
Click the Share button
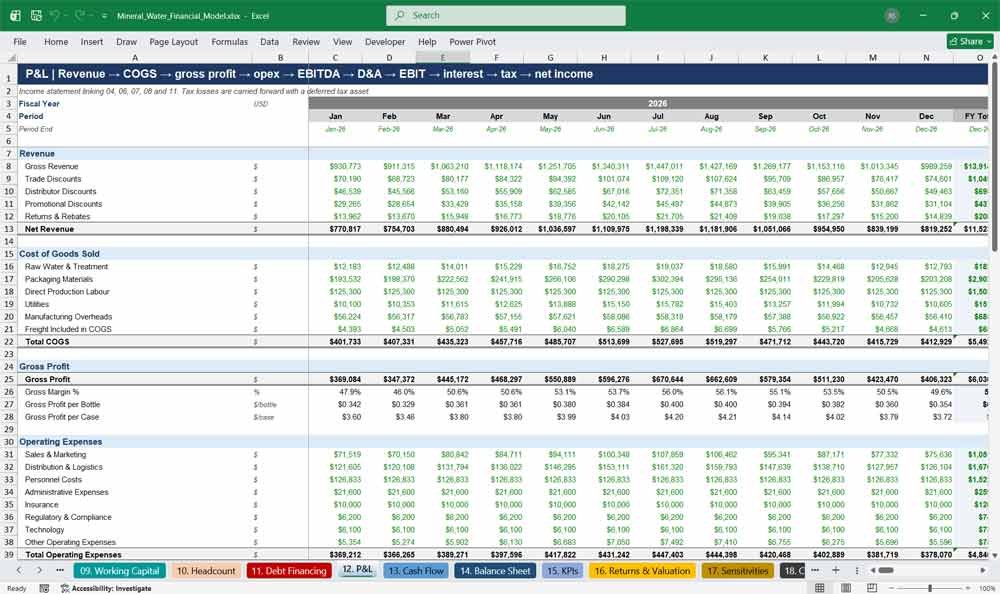970,41
